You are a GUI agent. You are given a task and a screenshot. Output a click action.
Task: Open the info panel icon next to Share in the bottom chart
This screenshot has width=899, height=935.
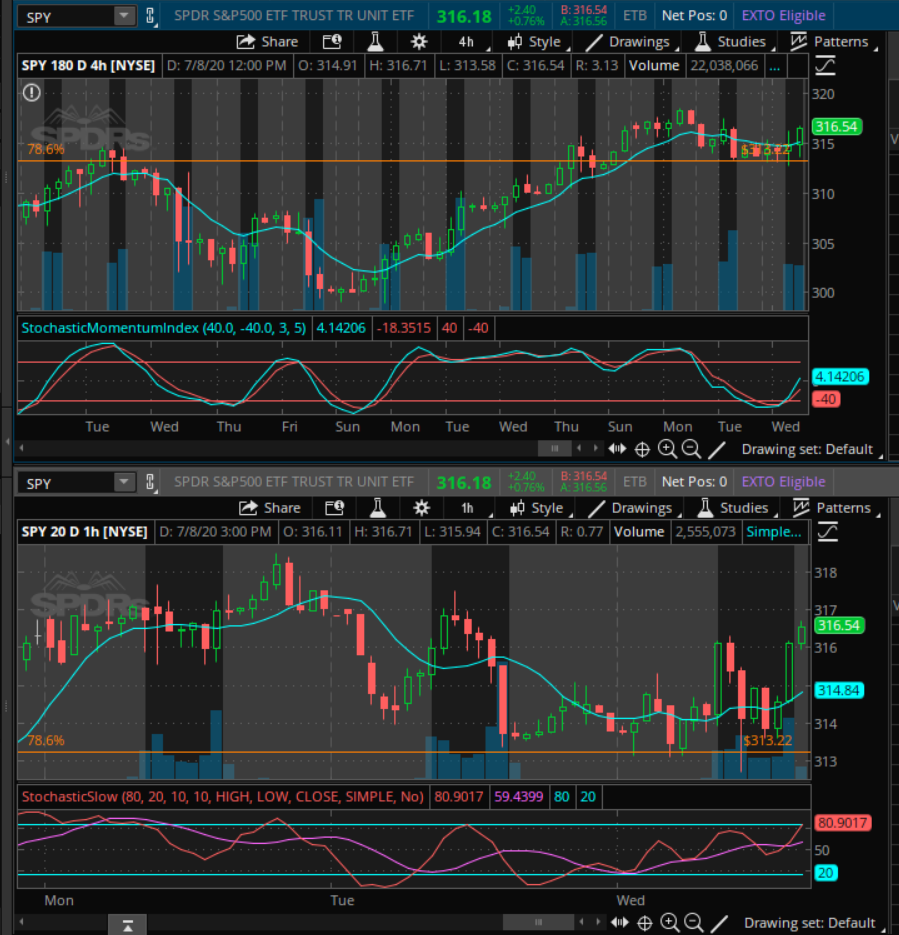pyautogui.click(x=334, y=508)
